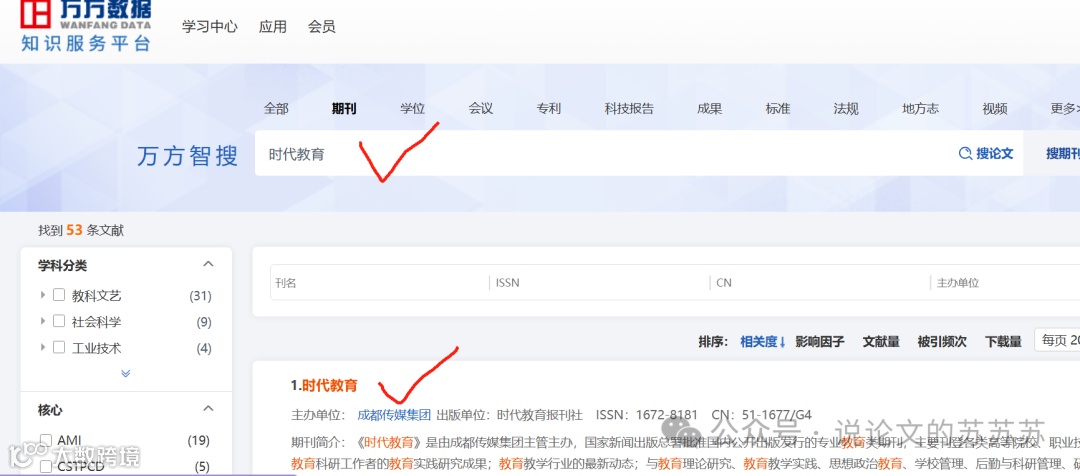Open the 学习中心 menu

coord(209,27)
